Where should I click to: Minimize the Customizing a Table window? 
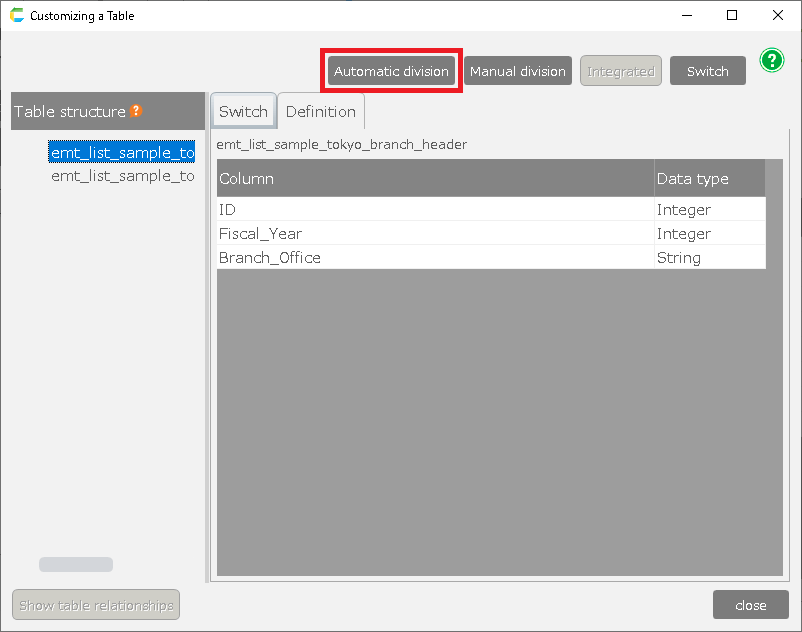coord(686,16)
